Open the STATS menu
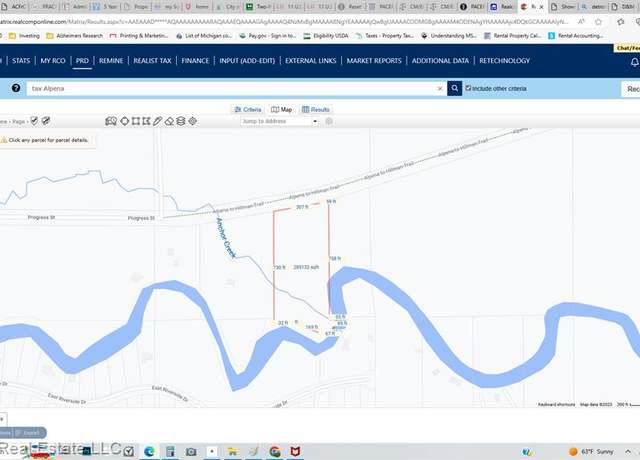This screenshot has height=460, width=640. pyautogui.click(x=21, y=61)
